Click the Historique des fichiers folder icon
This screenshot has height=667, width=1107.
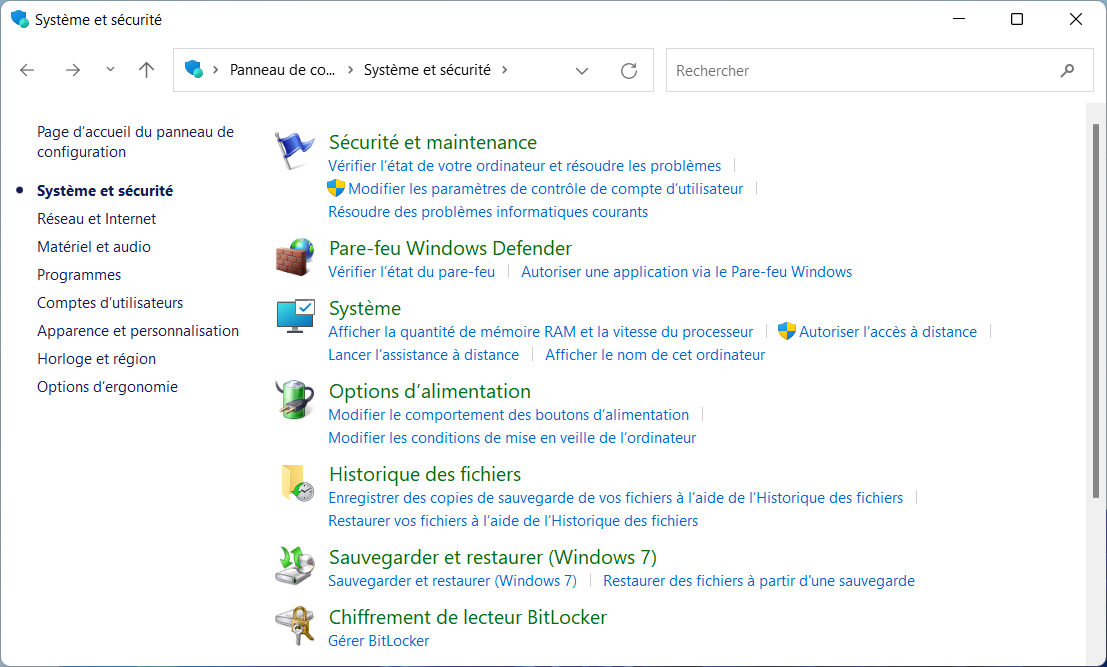tap(297, 483)
